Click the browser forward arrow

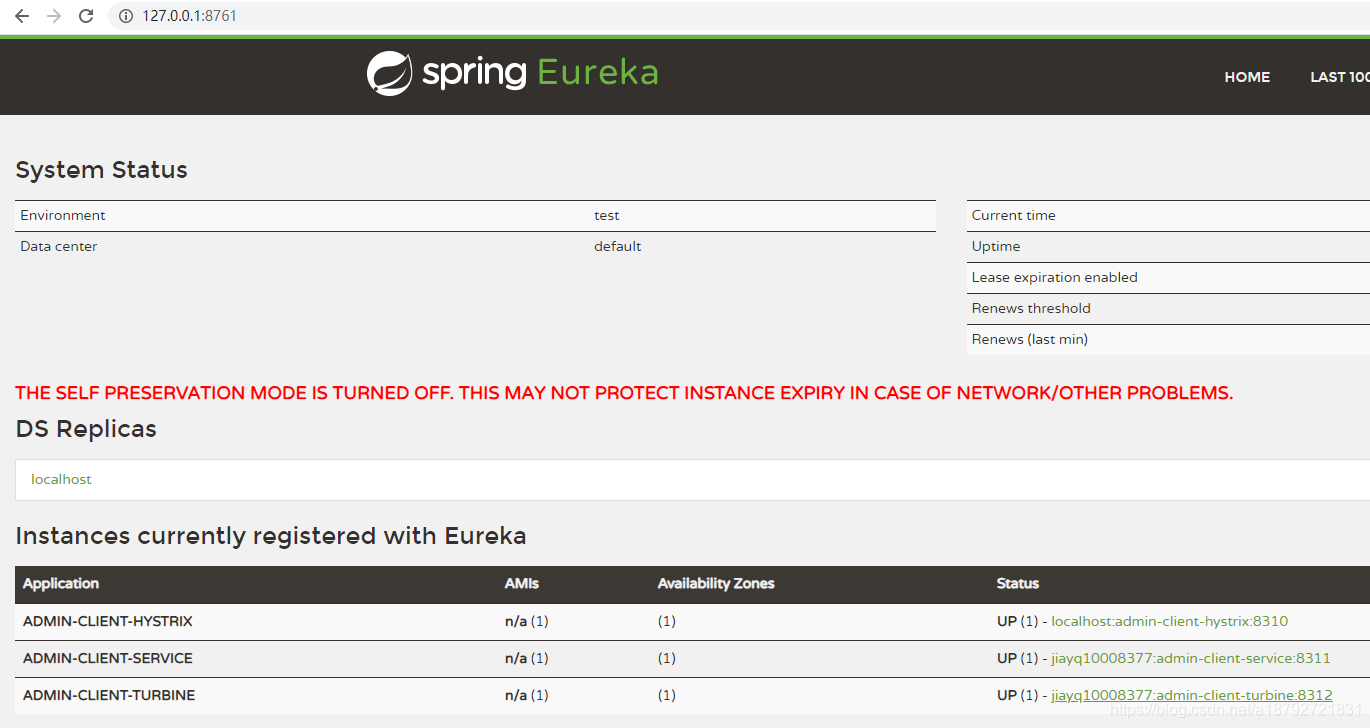pyautogui.click(x=54, y=16)
